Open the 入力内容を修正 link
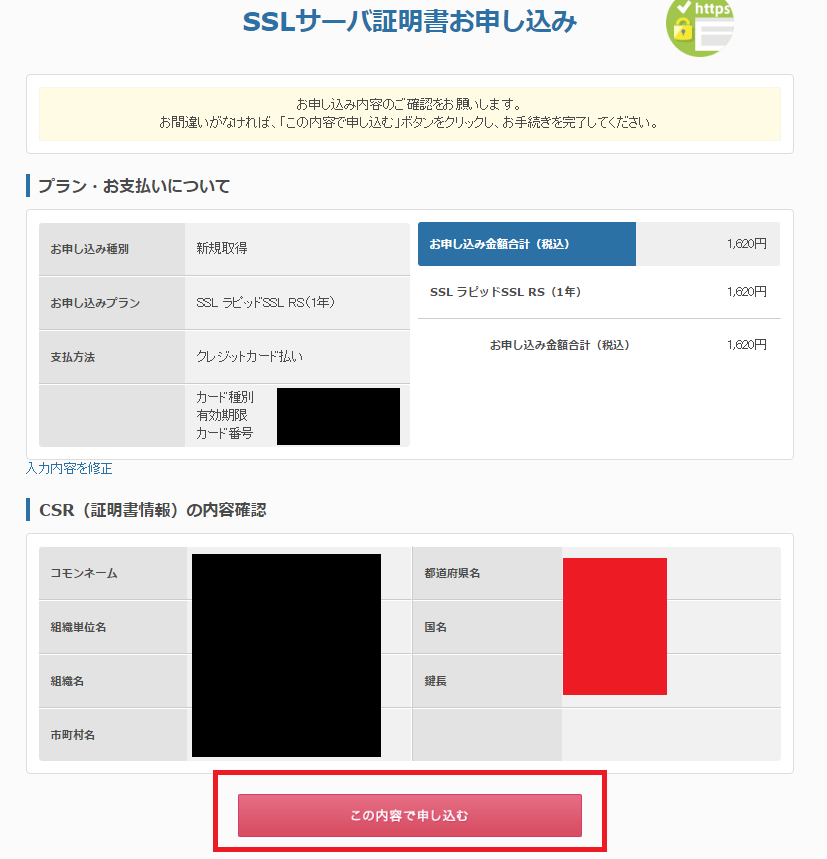 [x=69, y=468]
